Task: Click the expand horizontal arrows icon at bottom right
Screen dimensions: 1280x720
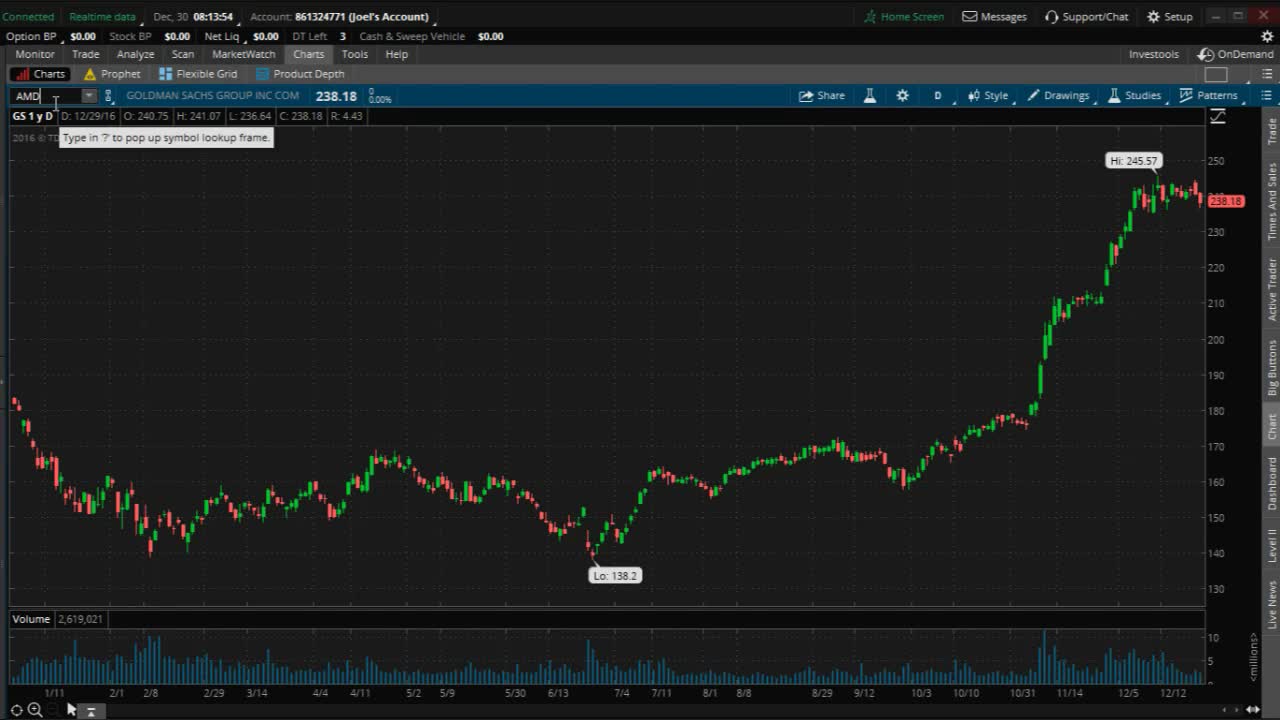Action: pyautogui.click(x=1252, y=710)
